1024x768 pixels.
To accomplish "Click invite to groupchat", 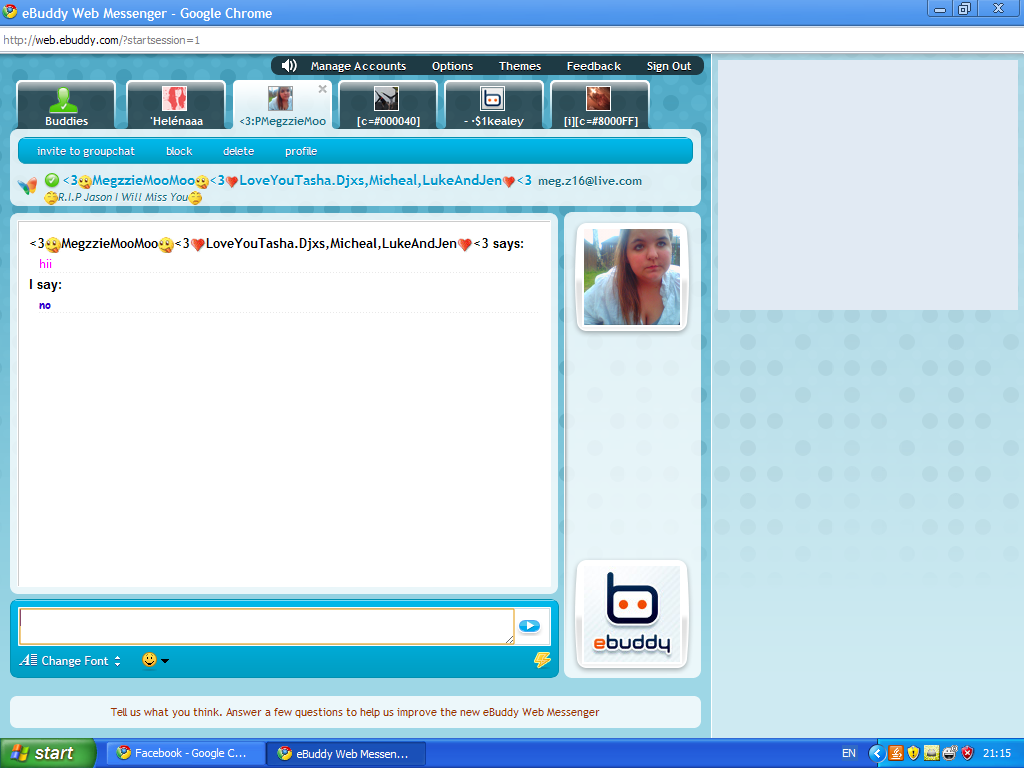I will 85,151.
